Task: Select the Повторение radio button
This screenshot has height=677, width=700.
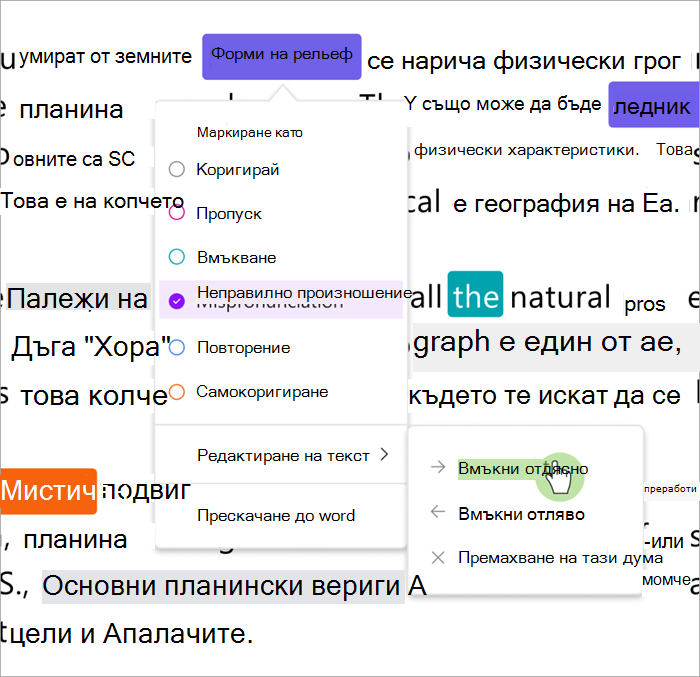Action: click(177, 347)
